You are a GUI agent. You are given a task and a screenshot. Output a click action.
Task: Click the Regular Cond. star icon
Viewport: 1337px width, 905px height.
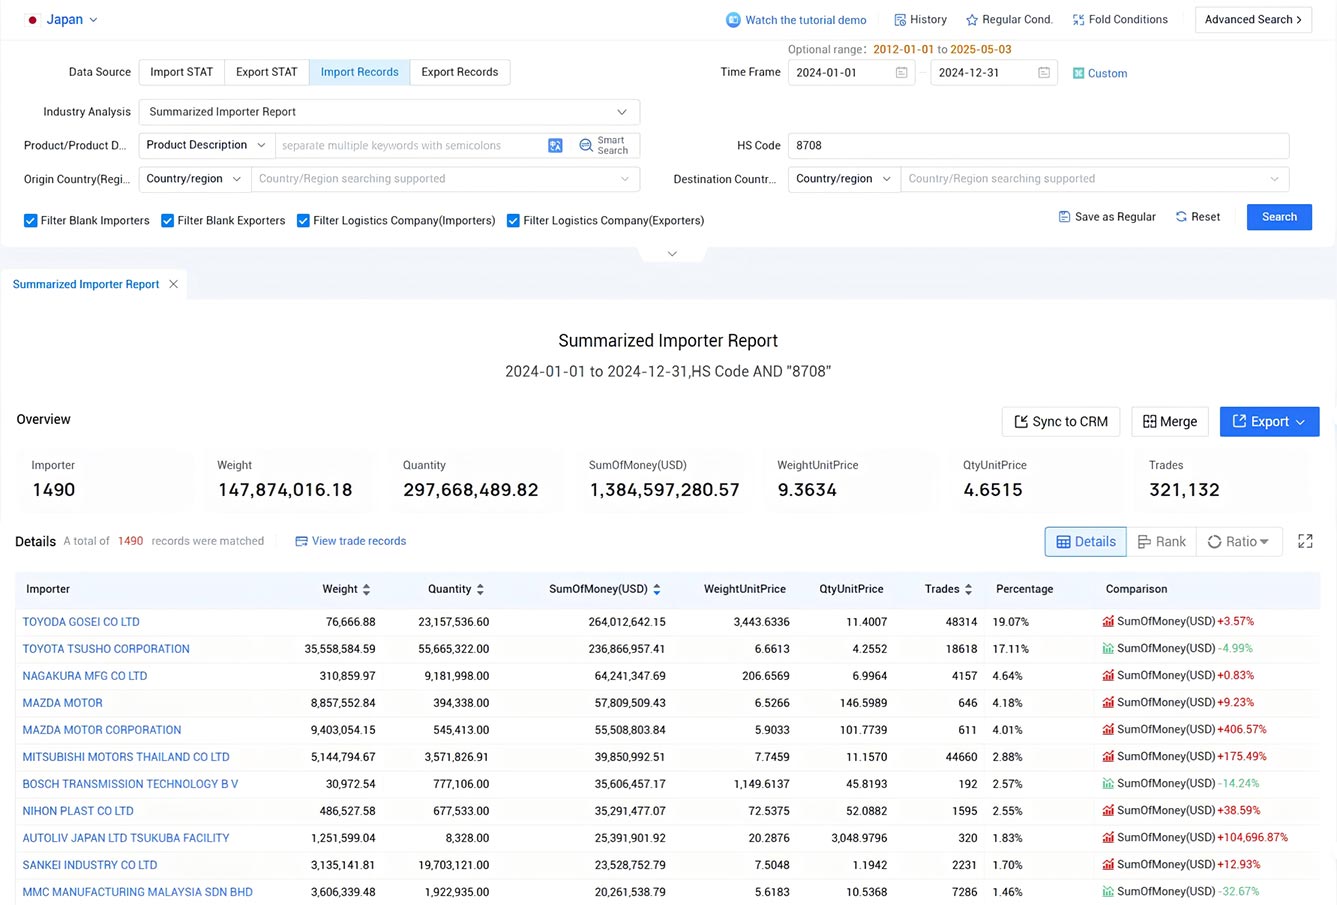[x=972, y=20]
